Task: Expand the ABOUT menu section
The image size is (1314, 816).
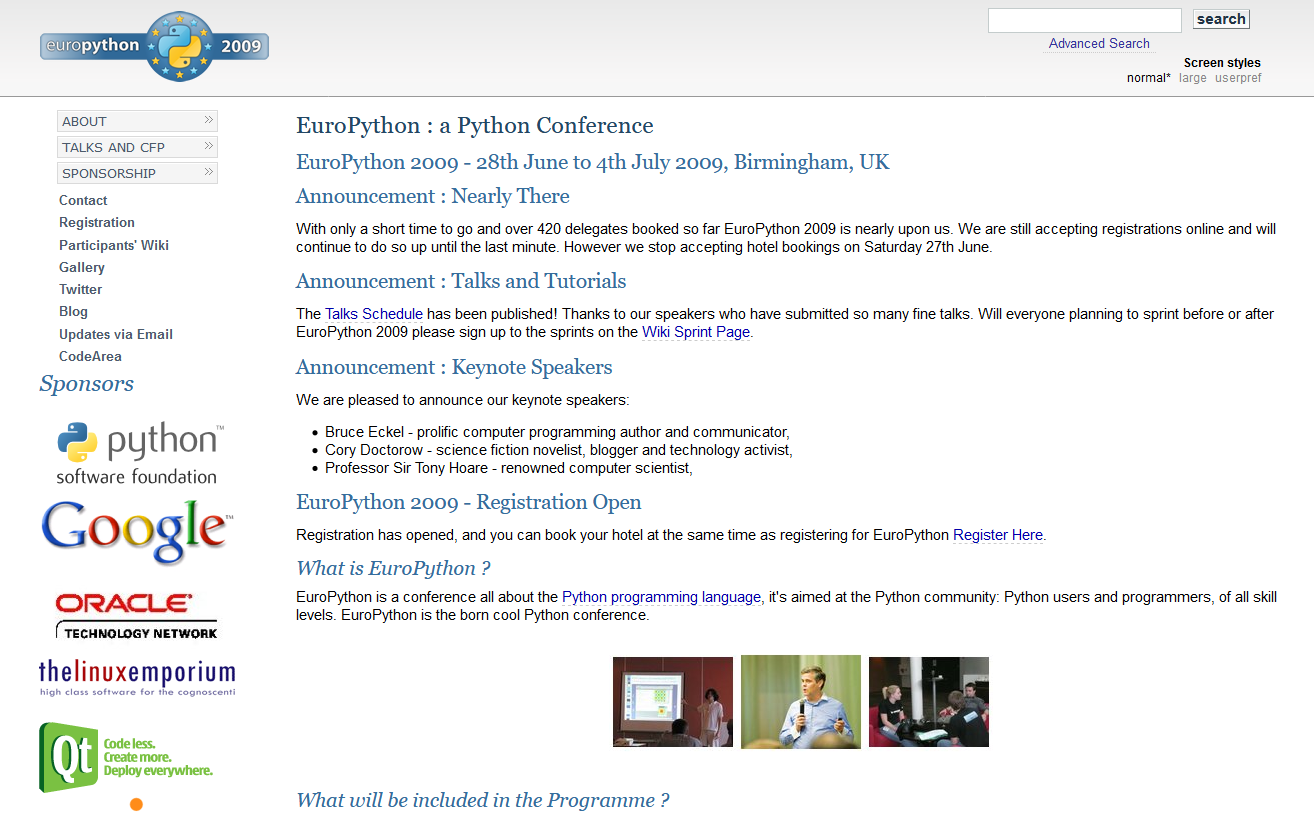Action: (x=137, y=121)
